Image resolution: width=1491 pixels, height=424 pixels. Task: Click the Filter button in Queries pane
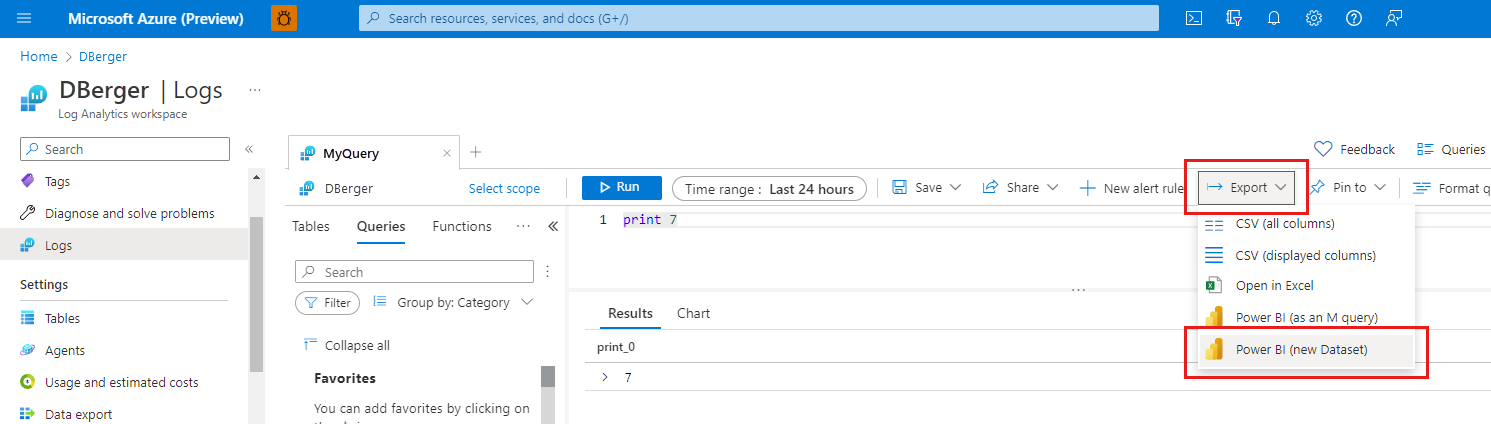coord(327,302)
